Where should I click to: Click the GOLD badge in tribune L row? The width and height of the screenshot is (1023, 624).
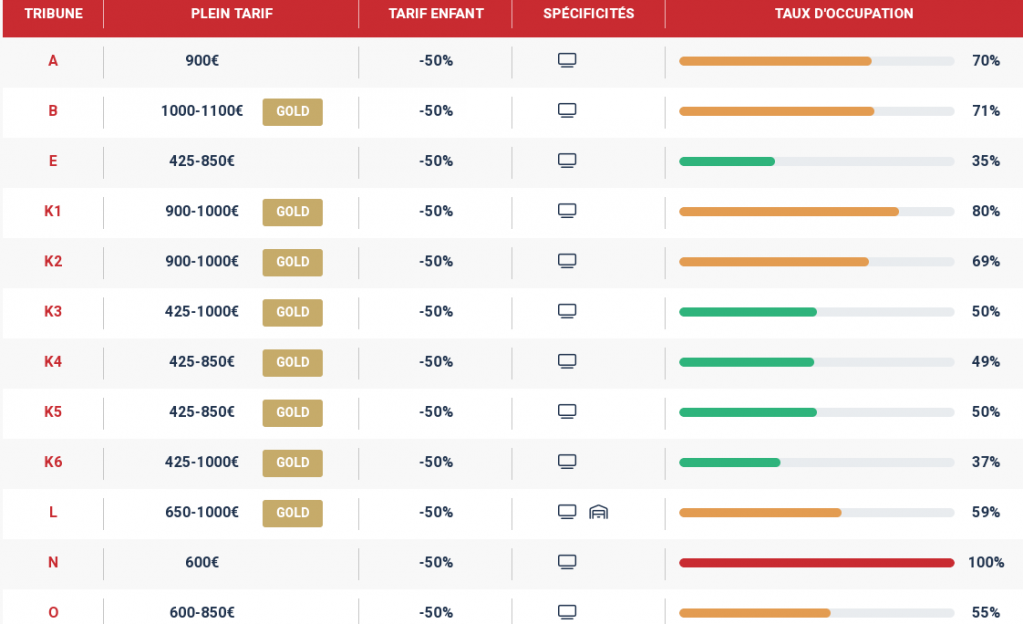[293, 512]
